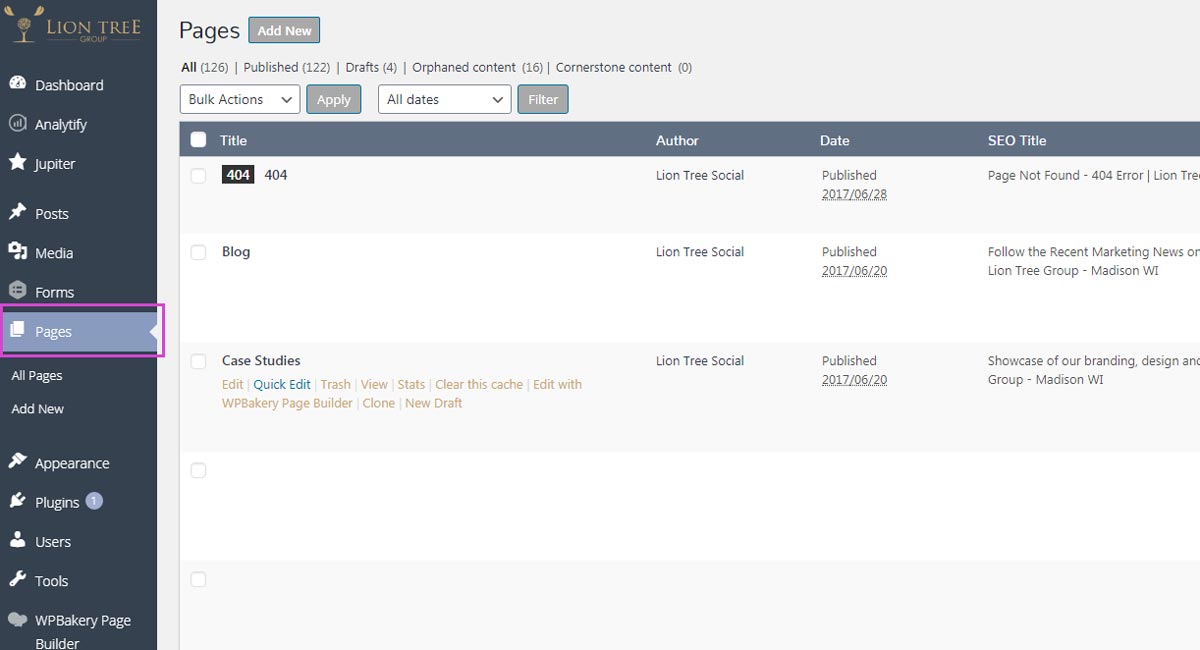Click the Dashboard gauge icon in sidebar
The width and height of the screenshot is (1200, 650).
pyautogui.click(x=17, y=84)
